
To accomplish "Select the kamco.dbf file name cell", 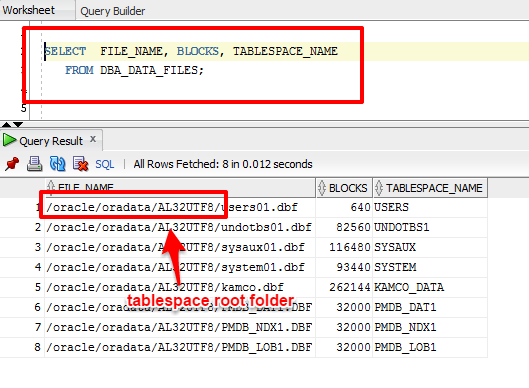I will pyautogui.click(x=180, y=287).
